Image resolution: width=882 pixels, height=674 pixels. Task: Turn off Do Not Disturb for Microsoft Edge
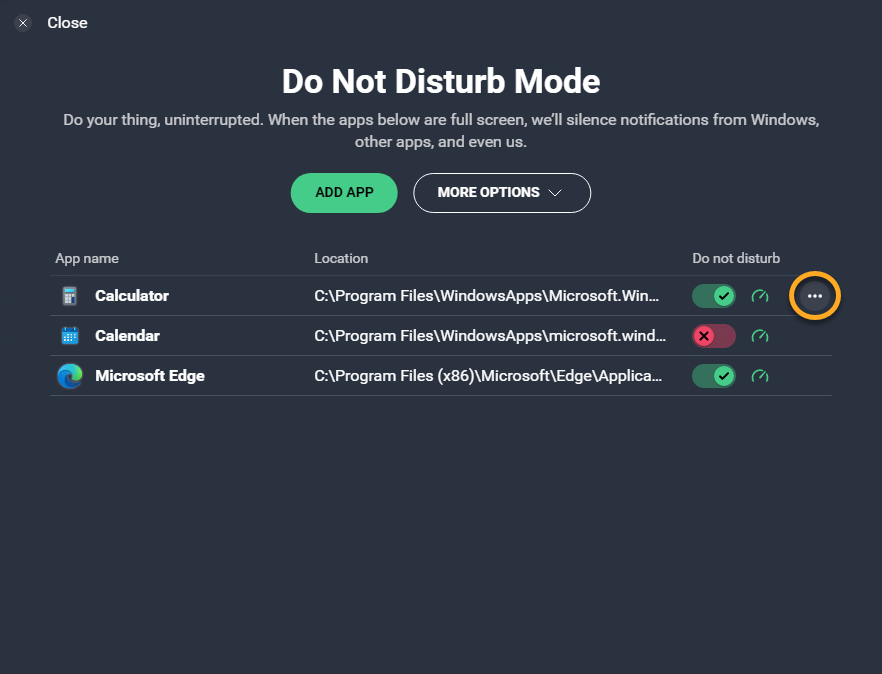[x=714, y=376]
